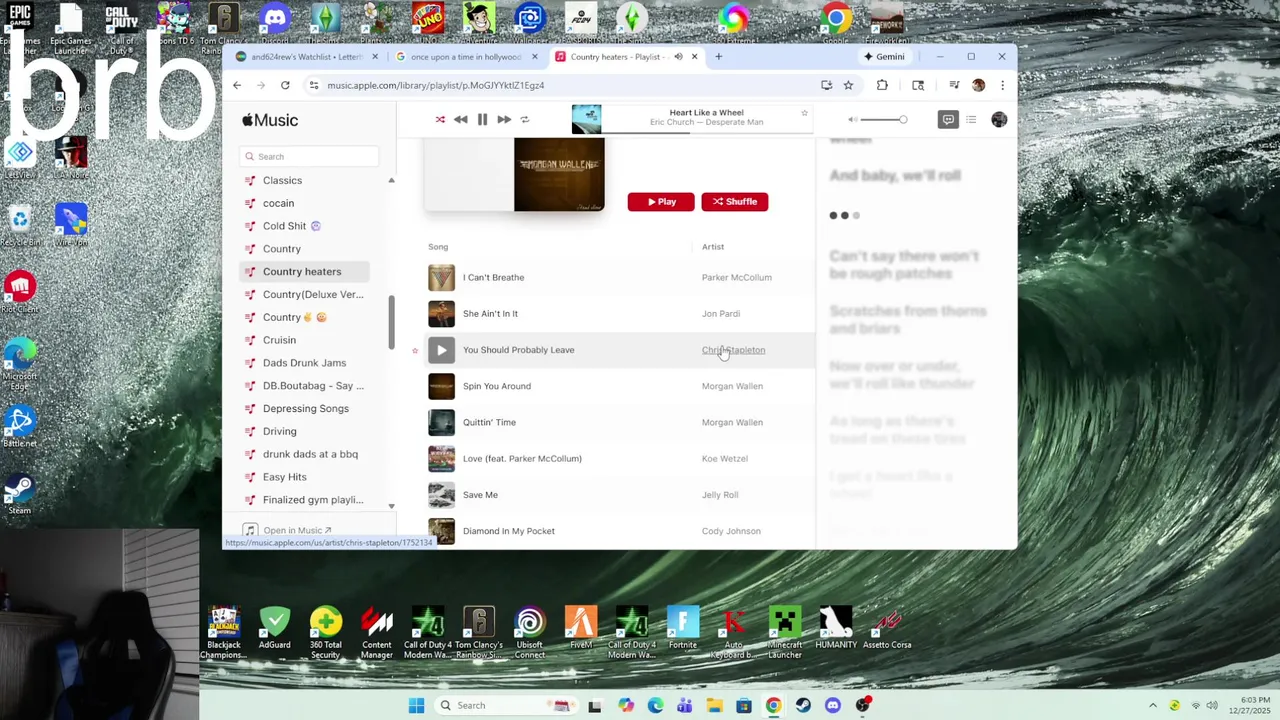Open Discord from the taskbar
The width and height of the screenshot is (1280, 720).
coord(833,705)
